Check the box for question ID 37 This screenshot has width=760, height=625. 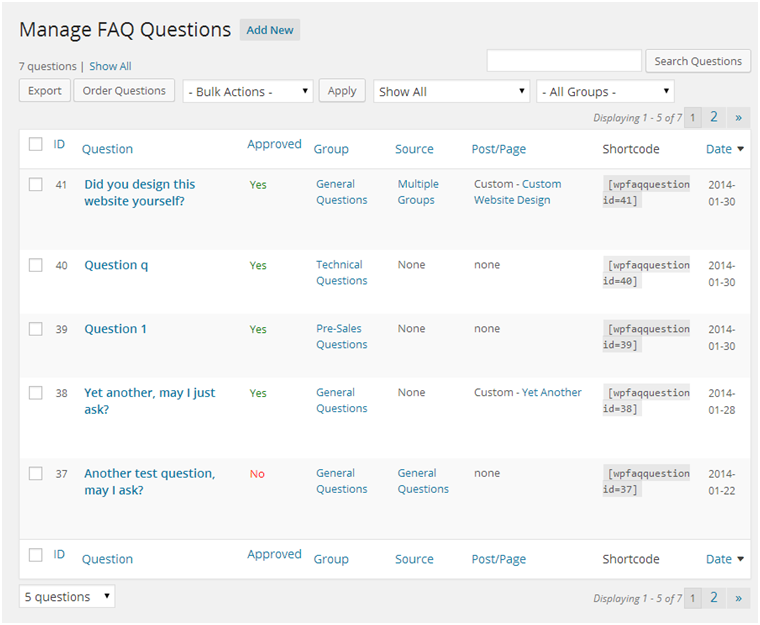pyautogui.click(x=35, y=473)
